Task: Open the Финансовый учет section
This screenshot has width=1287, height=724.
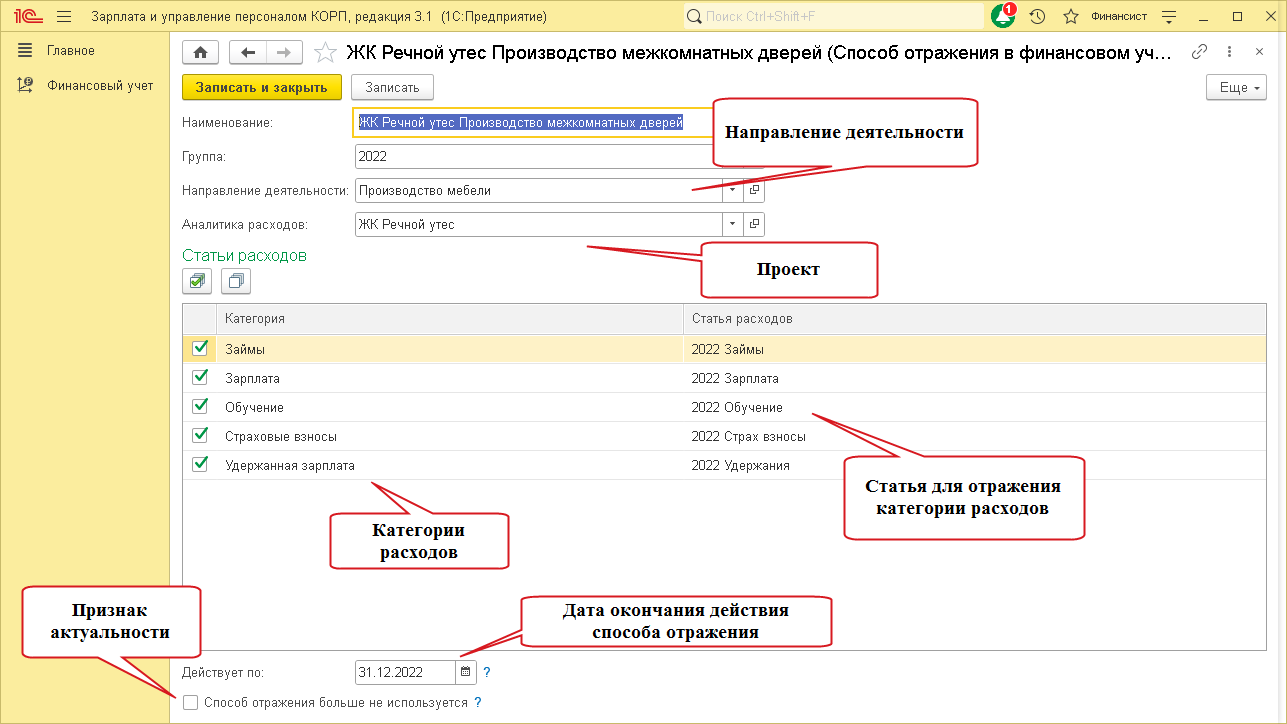Action: point(99,86)
